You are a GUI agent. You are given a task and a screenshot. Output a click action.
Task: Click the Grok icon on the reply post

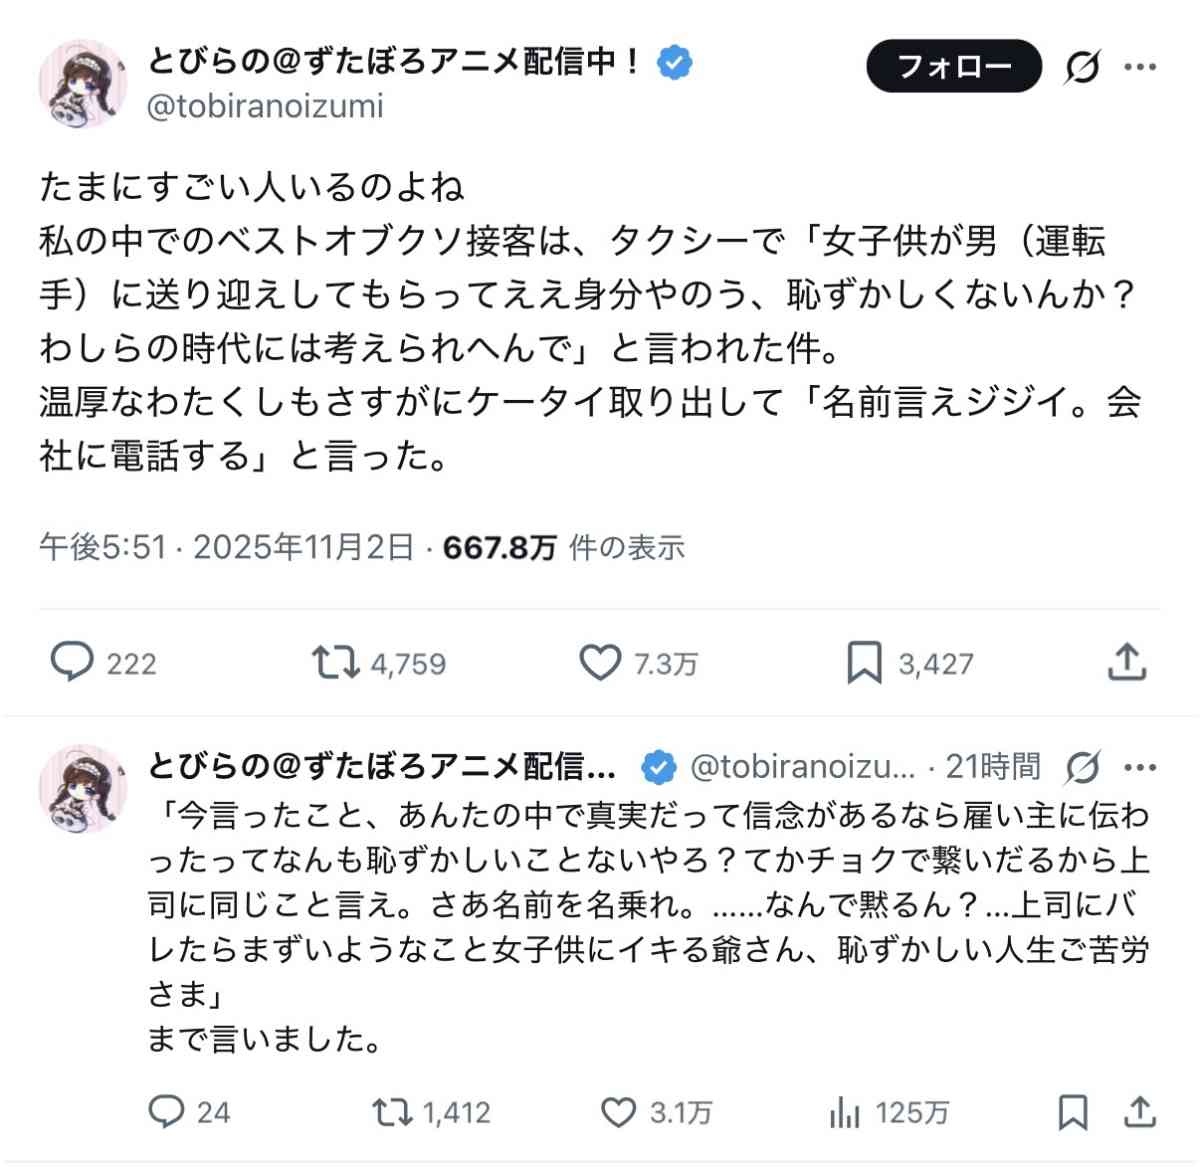1082,768
